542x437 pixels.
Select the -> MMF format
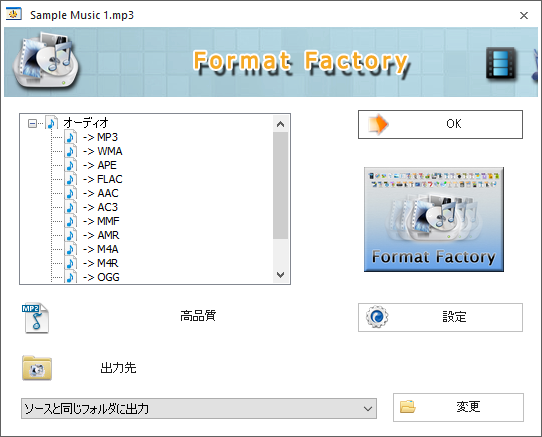101,221
